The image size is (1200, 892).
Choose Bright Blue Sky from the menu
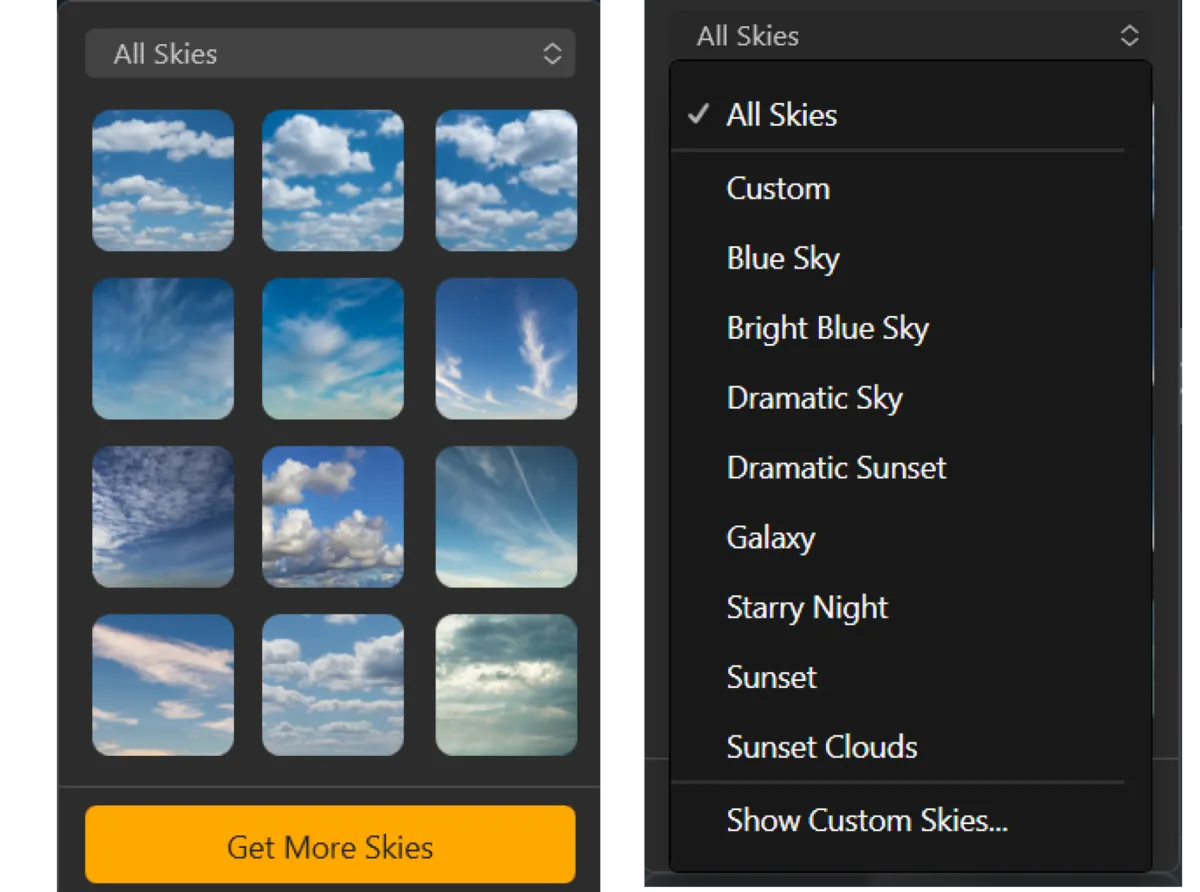828,328
